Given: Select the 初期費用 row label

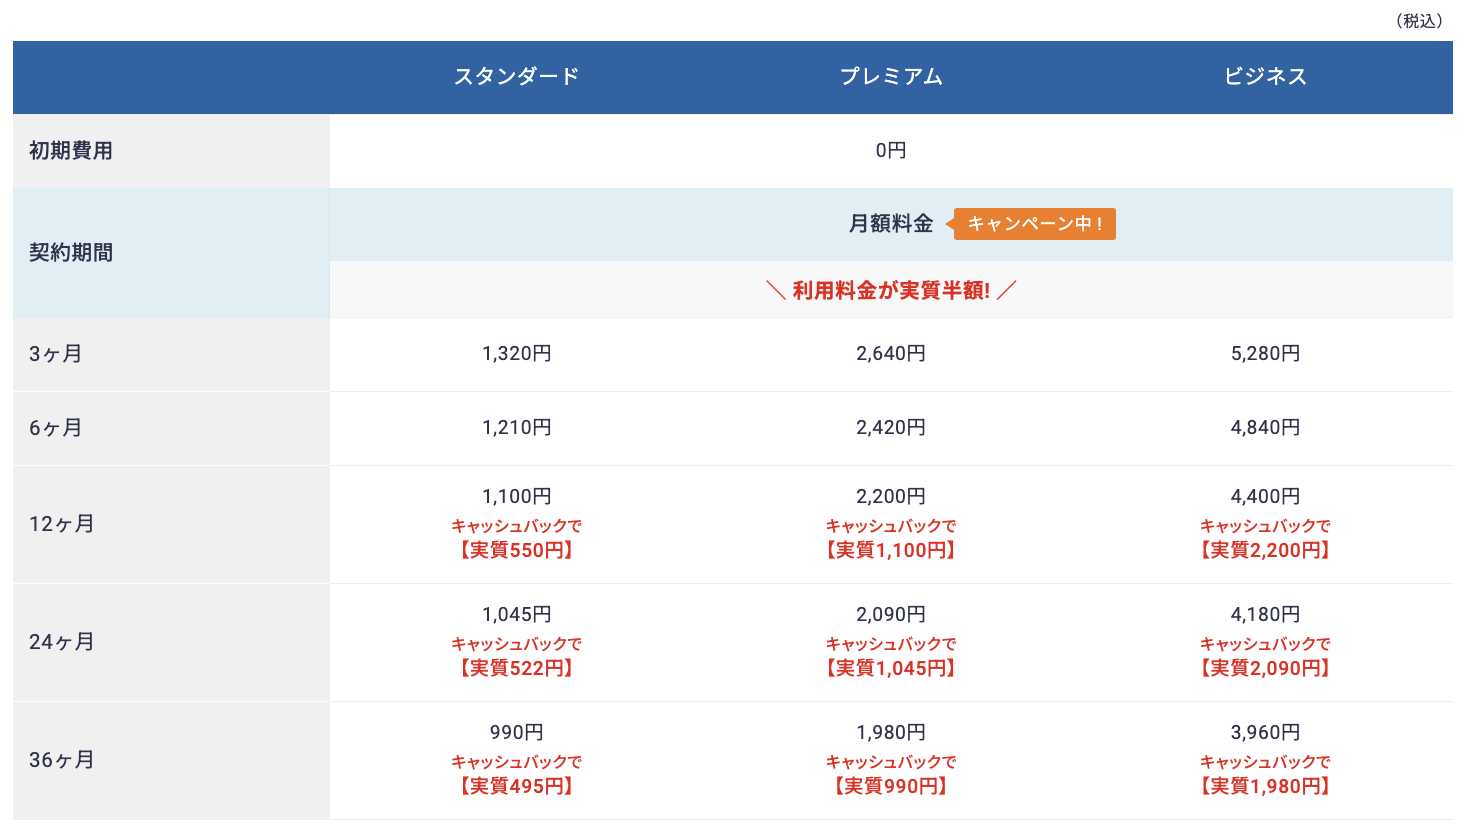Looking at the screenshot, I should [71, 151].
